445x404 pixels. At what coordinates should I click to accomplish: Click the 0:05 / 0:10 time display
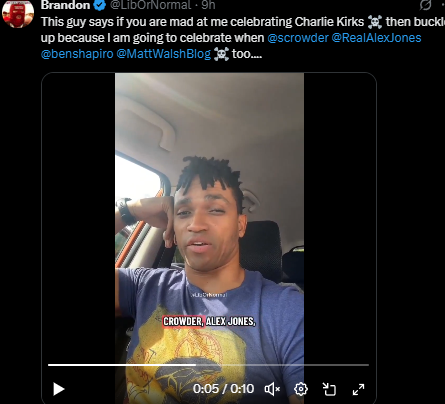pos(223,389)
